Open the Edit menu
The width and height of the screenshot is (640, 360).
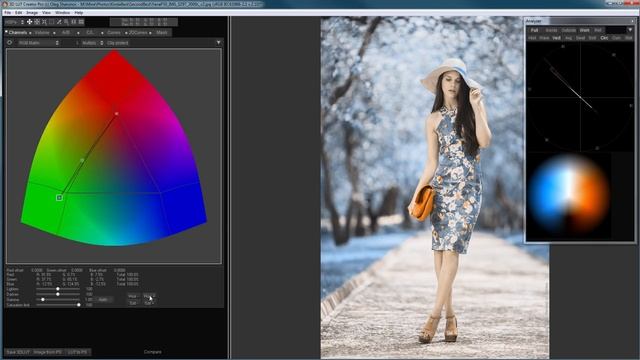coord(19,13)
